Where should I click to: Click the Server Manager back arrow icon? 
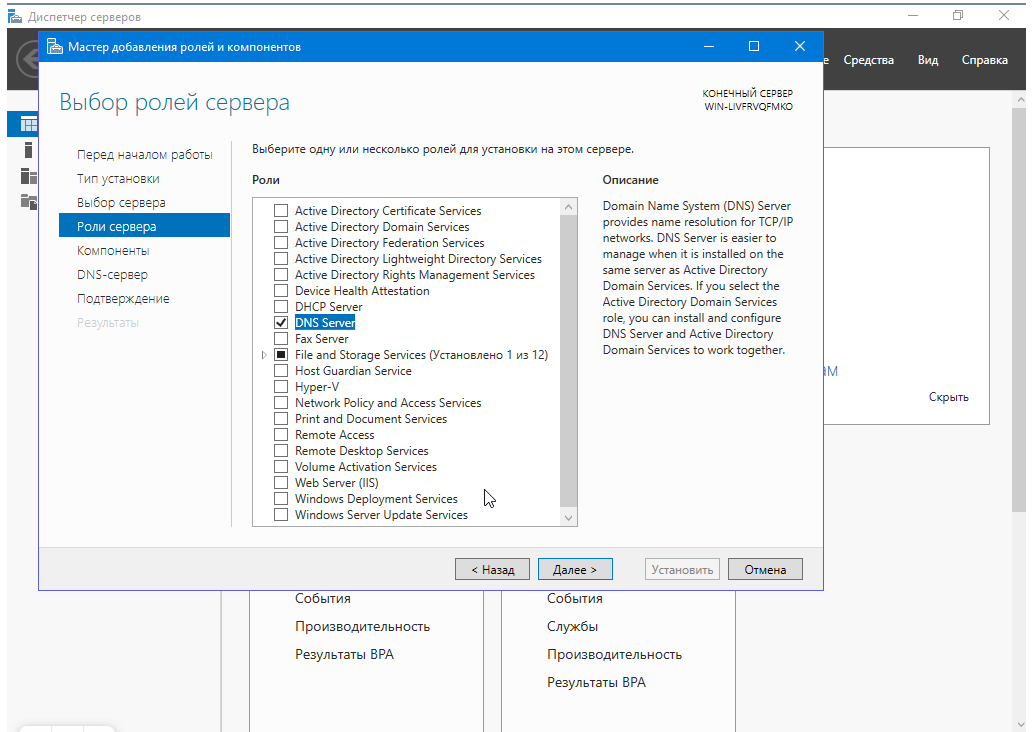pos(28,60)
